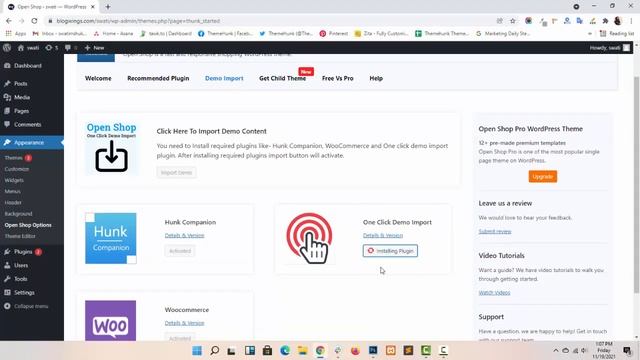Open Microsoft Edge from taskbar
This screenshot has height=360, width=640.
(x=285, y=351)
